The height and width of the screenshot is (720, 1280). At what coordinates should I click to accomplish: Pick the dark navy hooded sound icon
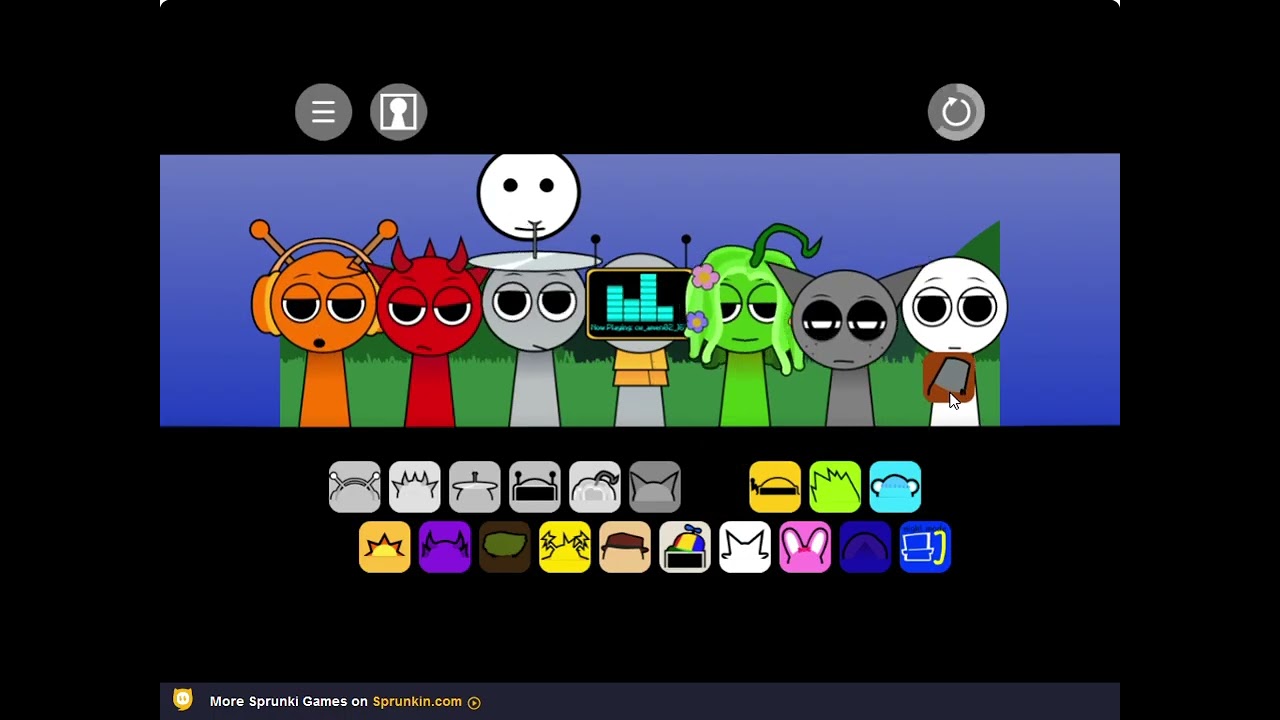click(865, 547)
